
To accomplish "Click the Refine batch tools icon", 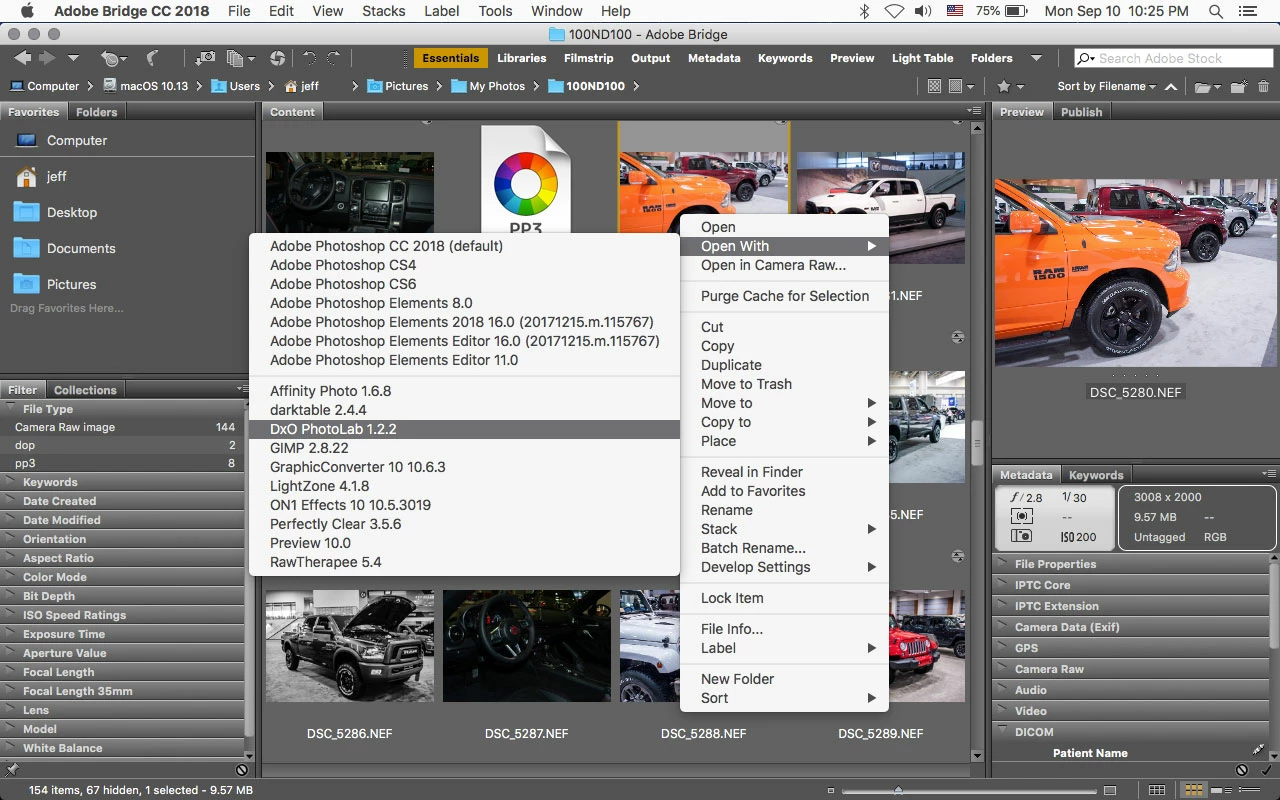I will [240, 59].
